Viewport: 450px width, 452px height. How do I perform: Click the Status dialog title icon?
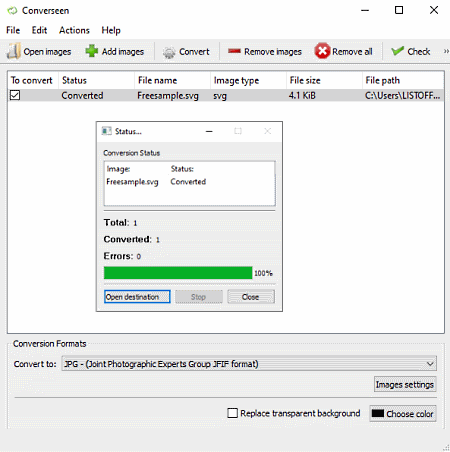106,131
